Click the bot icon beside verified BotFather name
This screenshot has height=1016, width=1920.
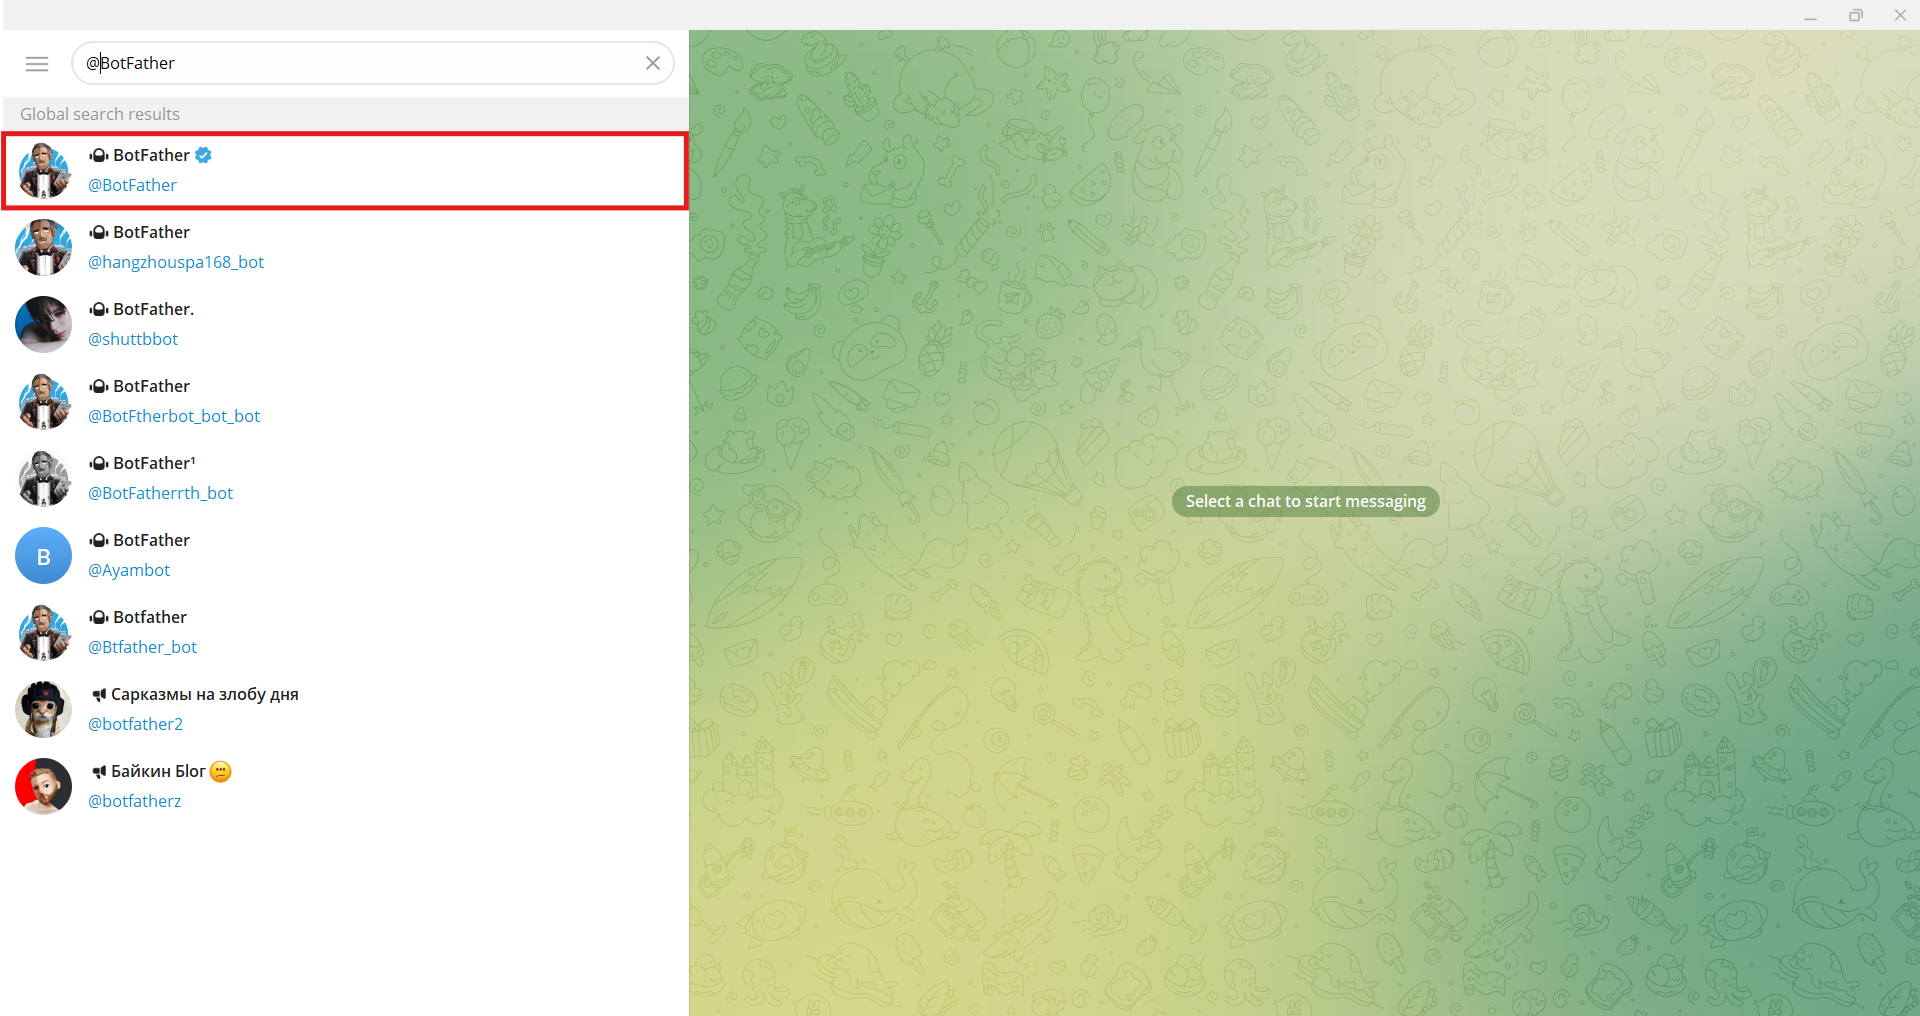(x=99, y=155)
